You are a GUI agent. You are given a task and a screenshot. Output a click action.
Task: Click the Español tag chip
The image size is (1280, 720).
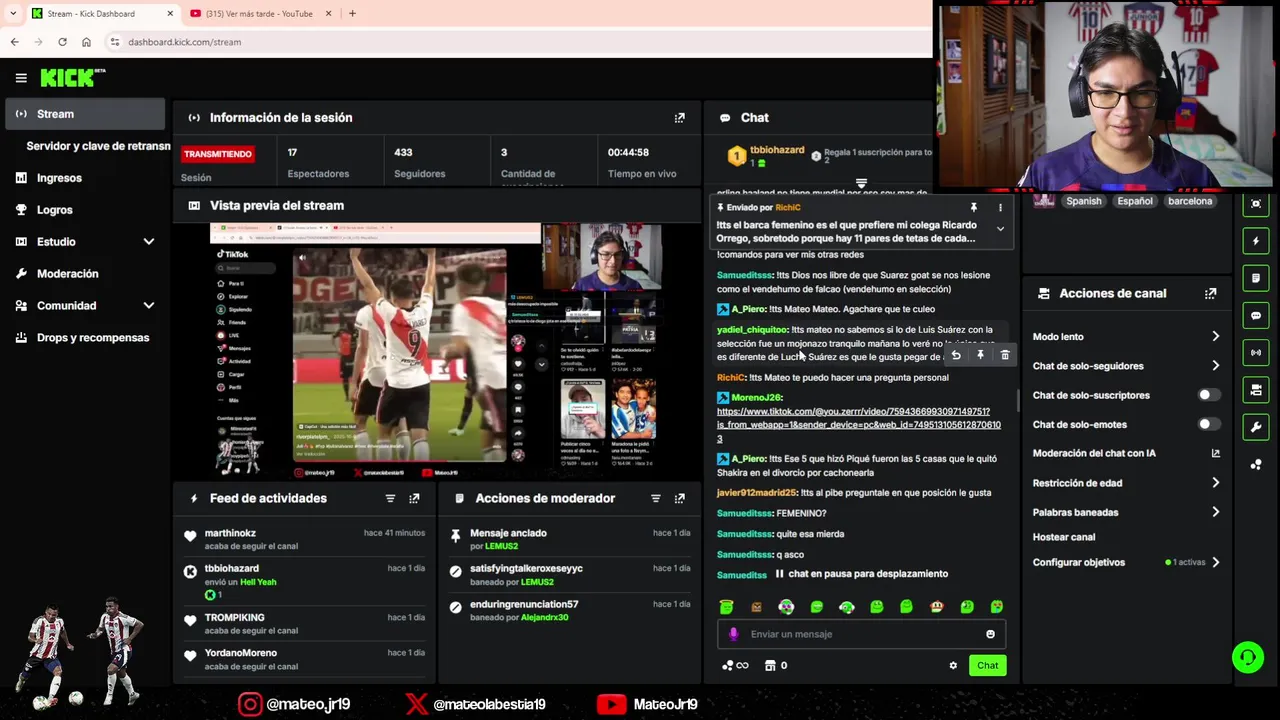(x=1135, y=201)
